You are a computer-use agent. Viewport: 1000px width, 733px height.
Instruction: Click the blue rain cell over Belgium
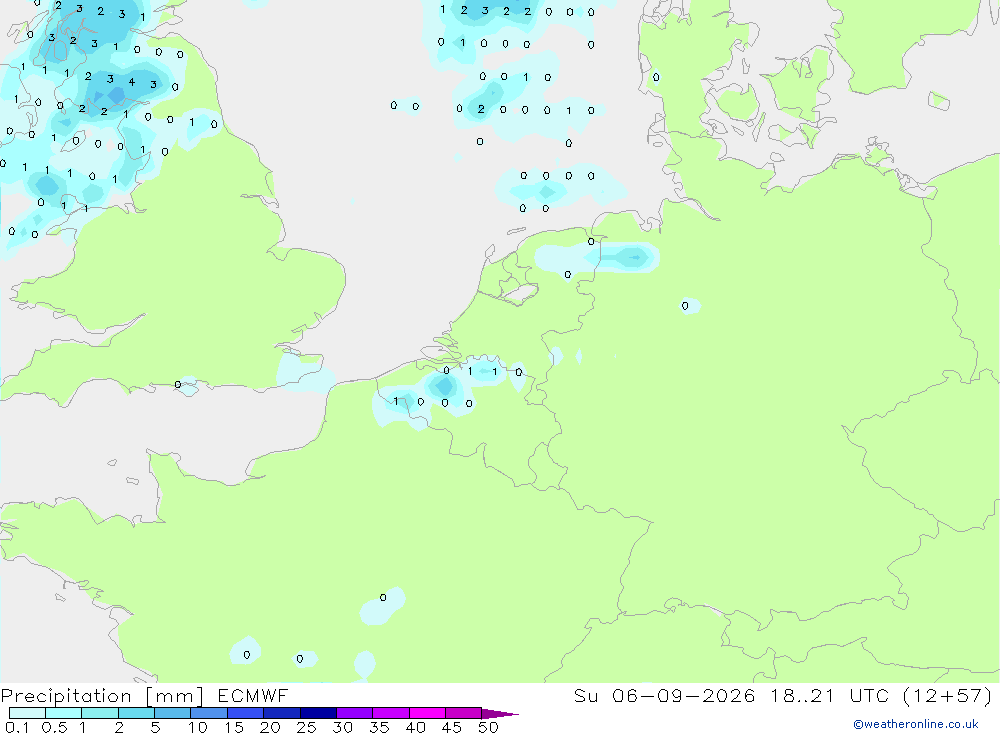(443, 386)
